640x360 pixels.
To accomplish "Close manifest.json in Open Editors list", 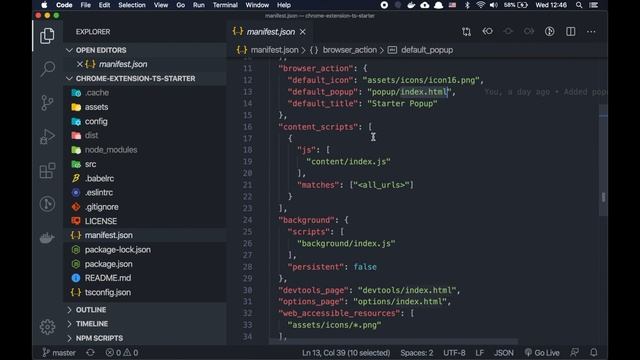I will pyautogui.click(x=80, y=64).
